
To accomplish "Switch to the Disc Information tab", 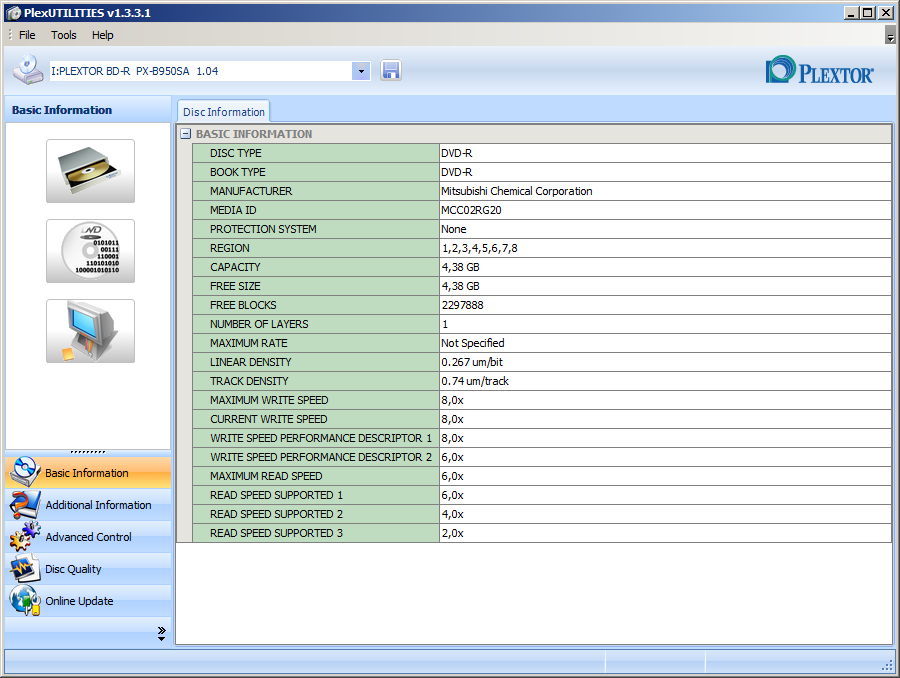I will (x=224, y=112).
